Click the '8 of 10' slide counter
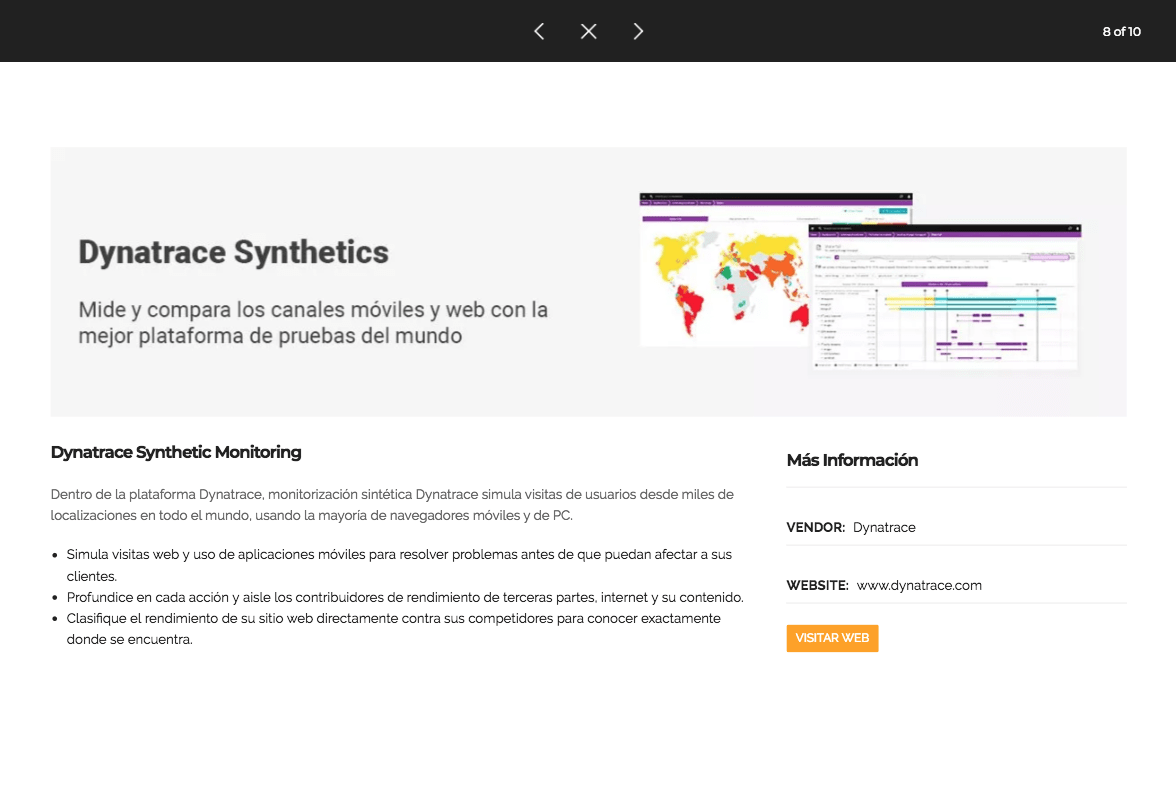Screen dimensions: 1176x796 1121,31
